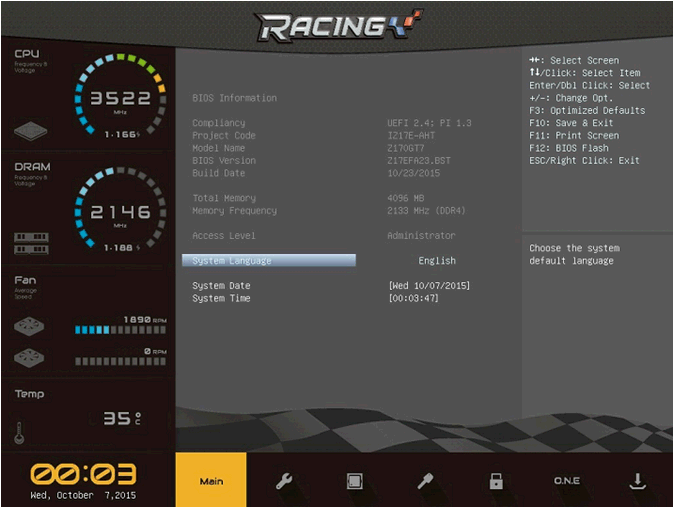The image size is (674, 508).
Task: Click the DRAM voltage 1.188 reading
Action: pos(122,248)
